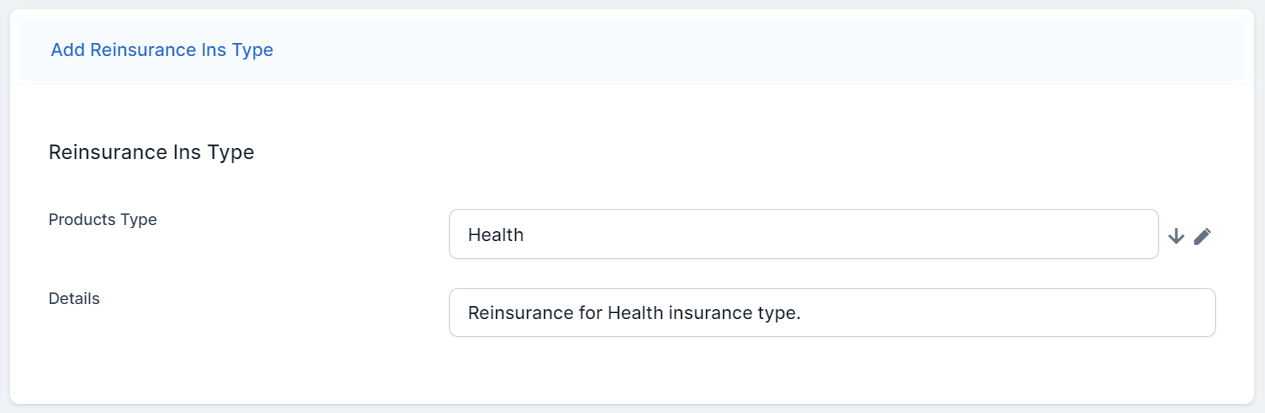
Task: Click the Details field label
Action: (x=74, y=298)
